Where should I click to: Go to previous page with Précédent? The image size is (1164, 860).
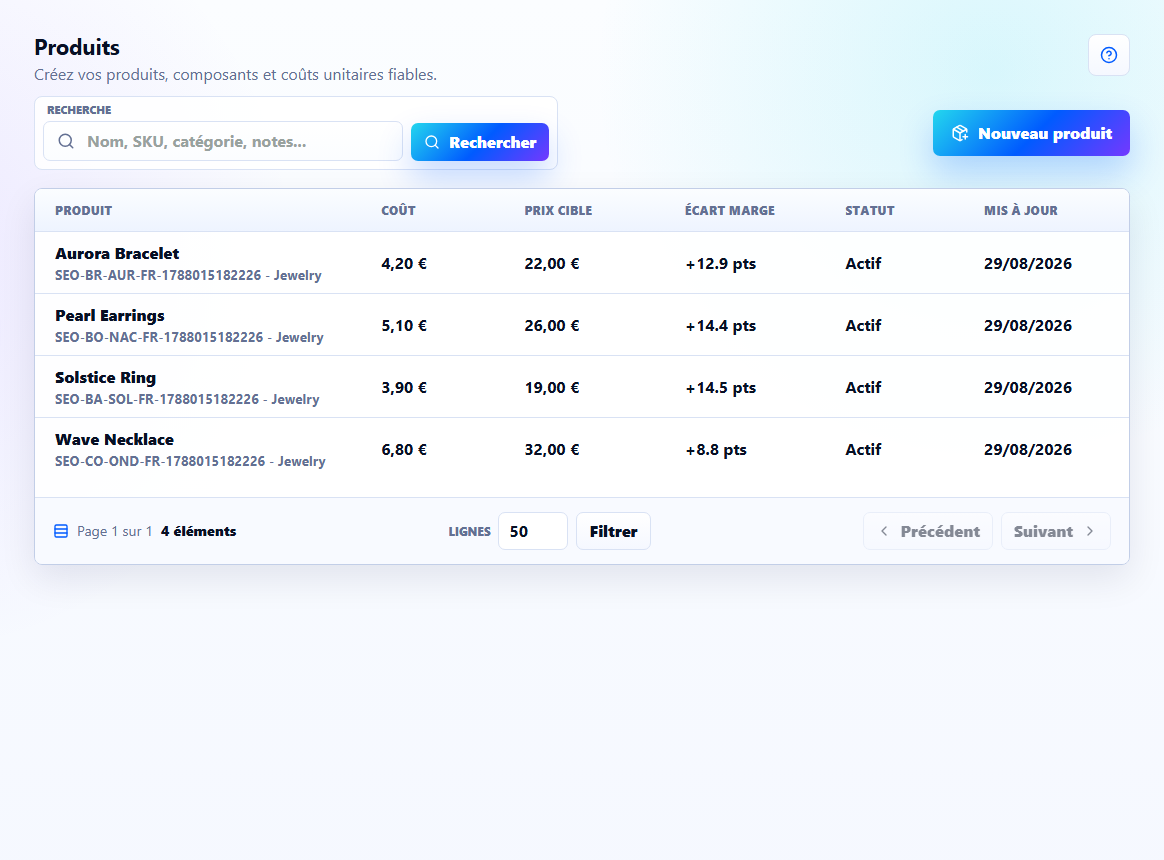928,531
